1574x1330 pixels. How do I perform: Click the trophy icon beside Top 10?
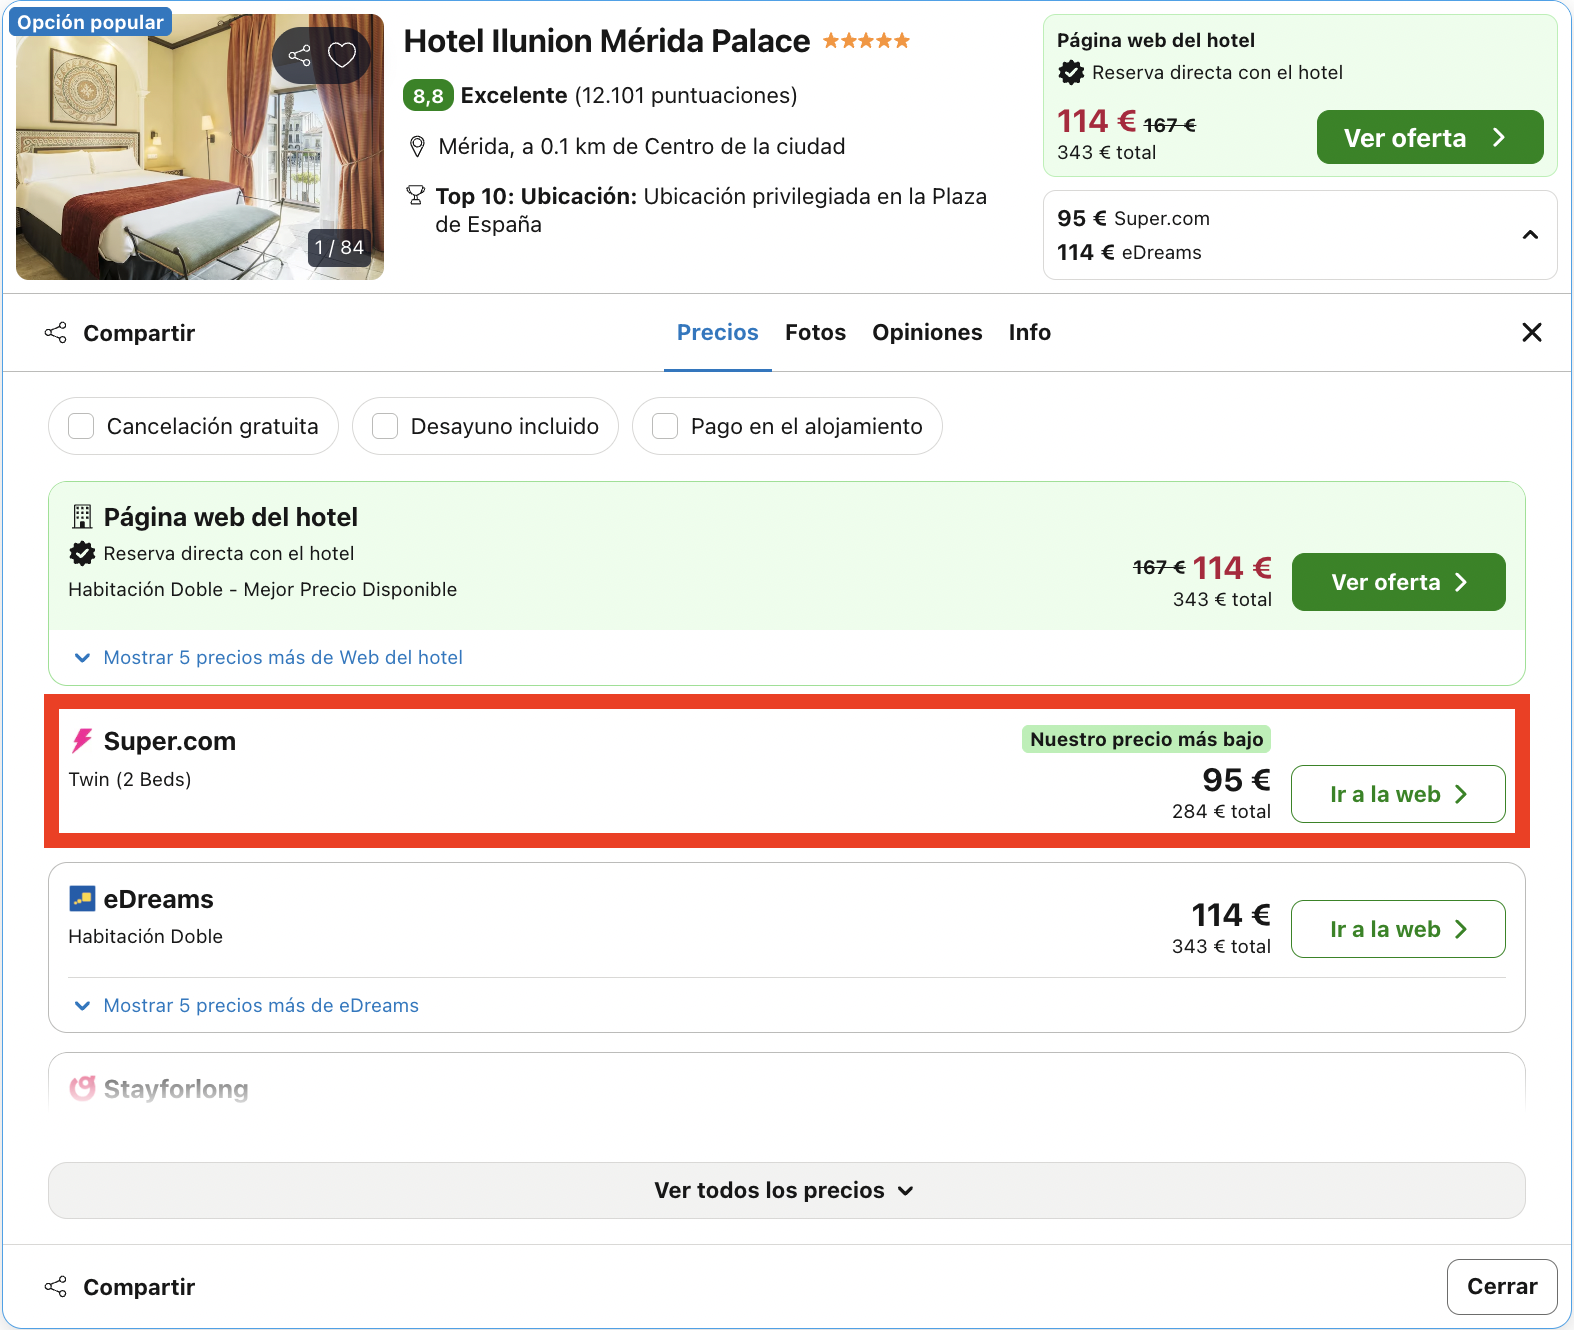coord(415,195)
